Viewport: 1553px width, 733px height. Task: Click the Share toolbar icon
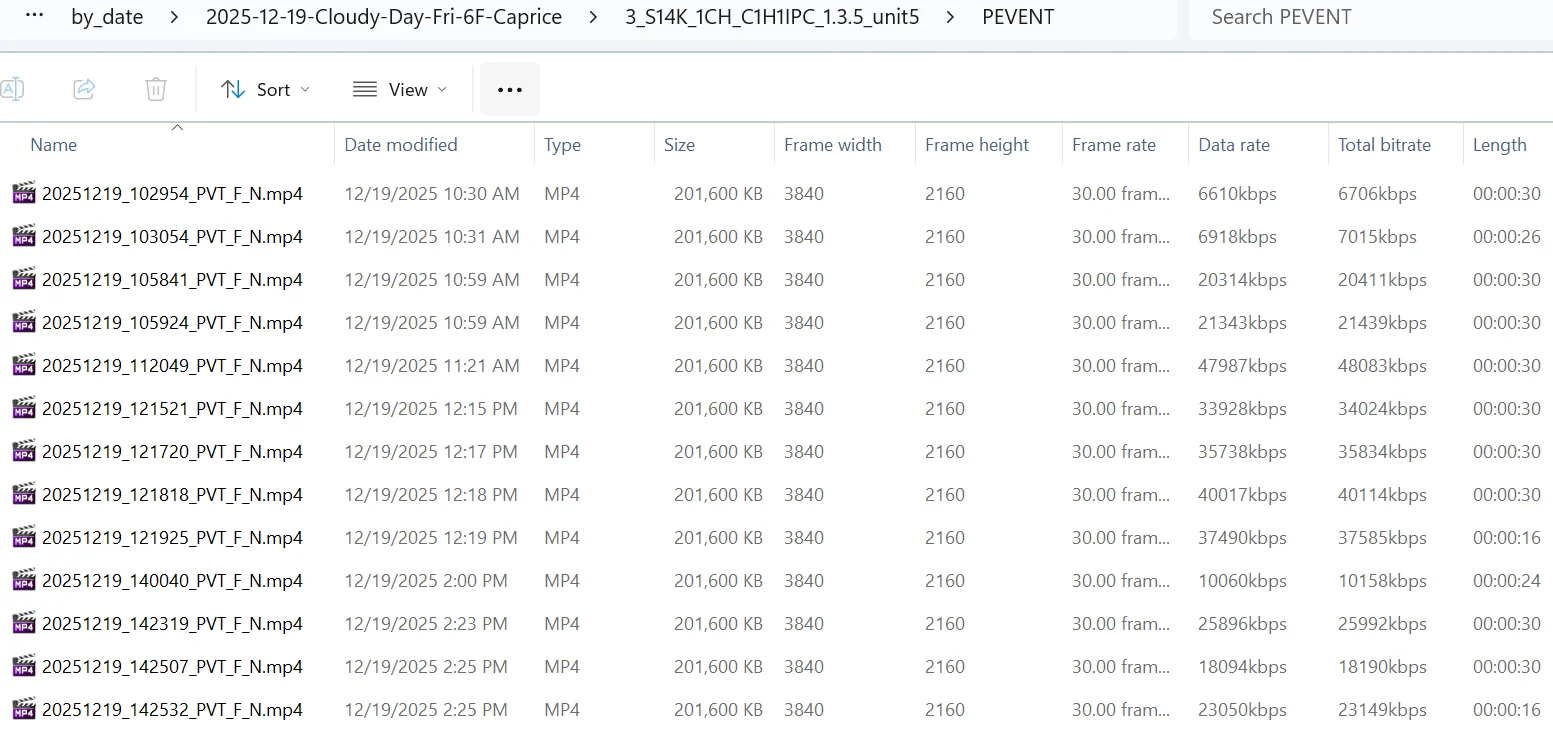pos(84,89)
